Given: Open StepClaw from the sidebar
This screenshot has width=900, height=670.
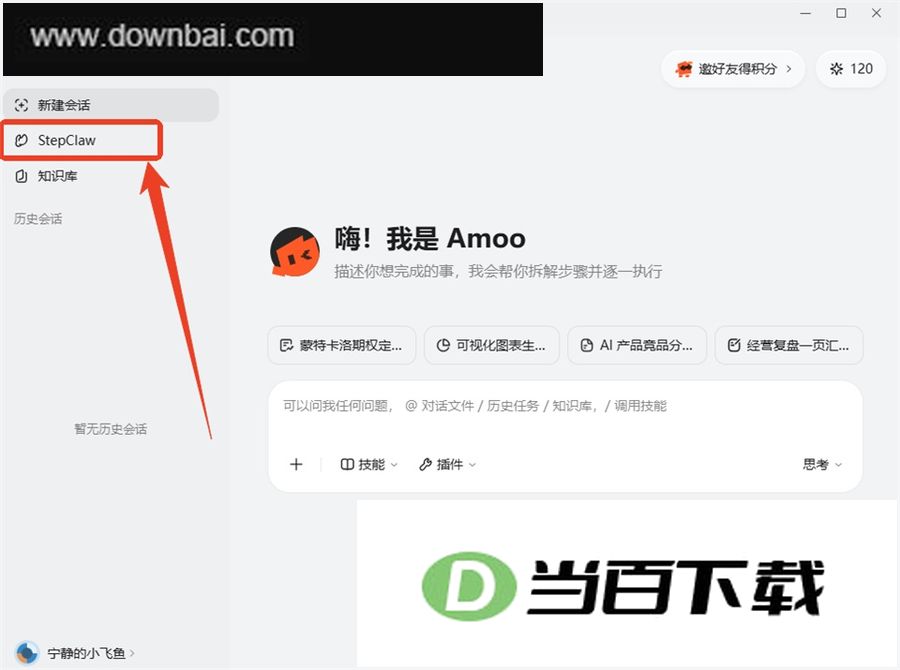Looking at the screenshot, I should [82, 140].
